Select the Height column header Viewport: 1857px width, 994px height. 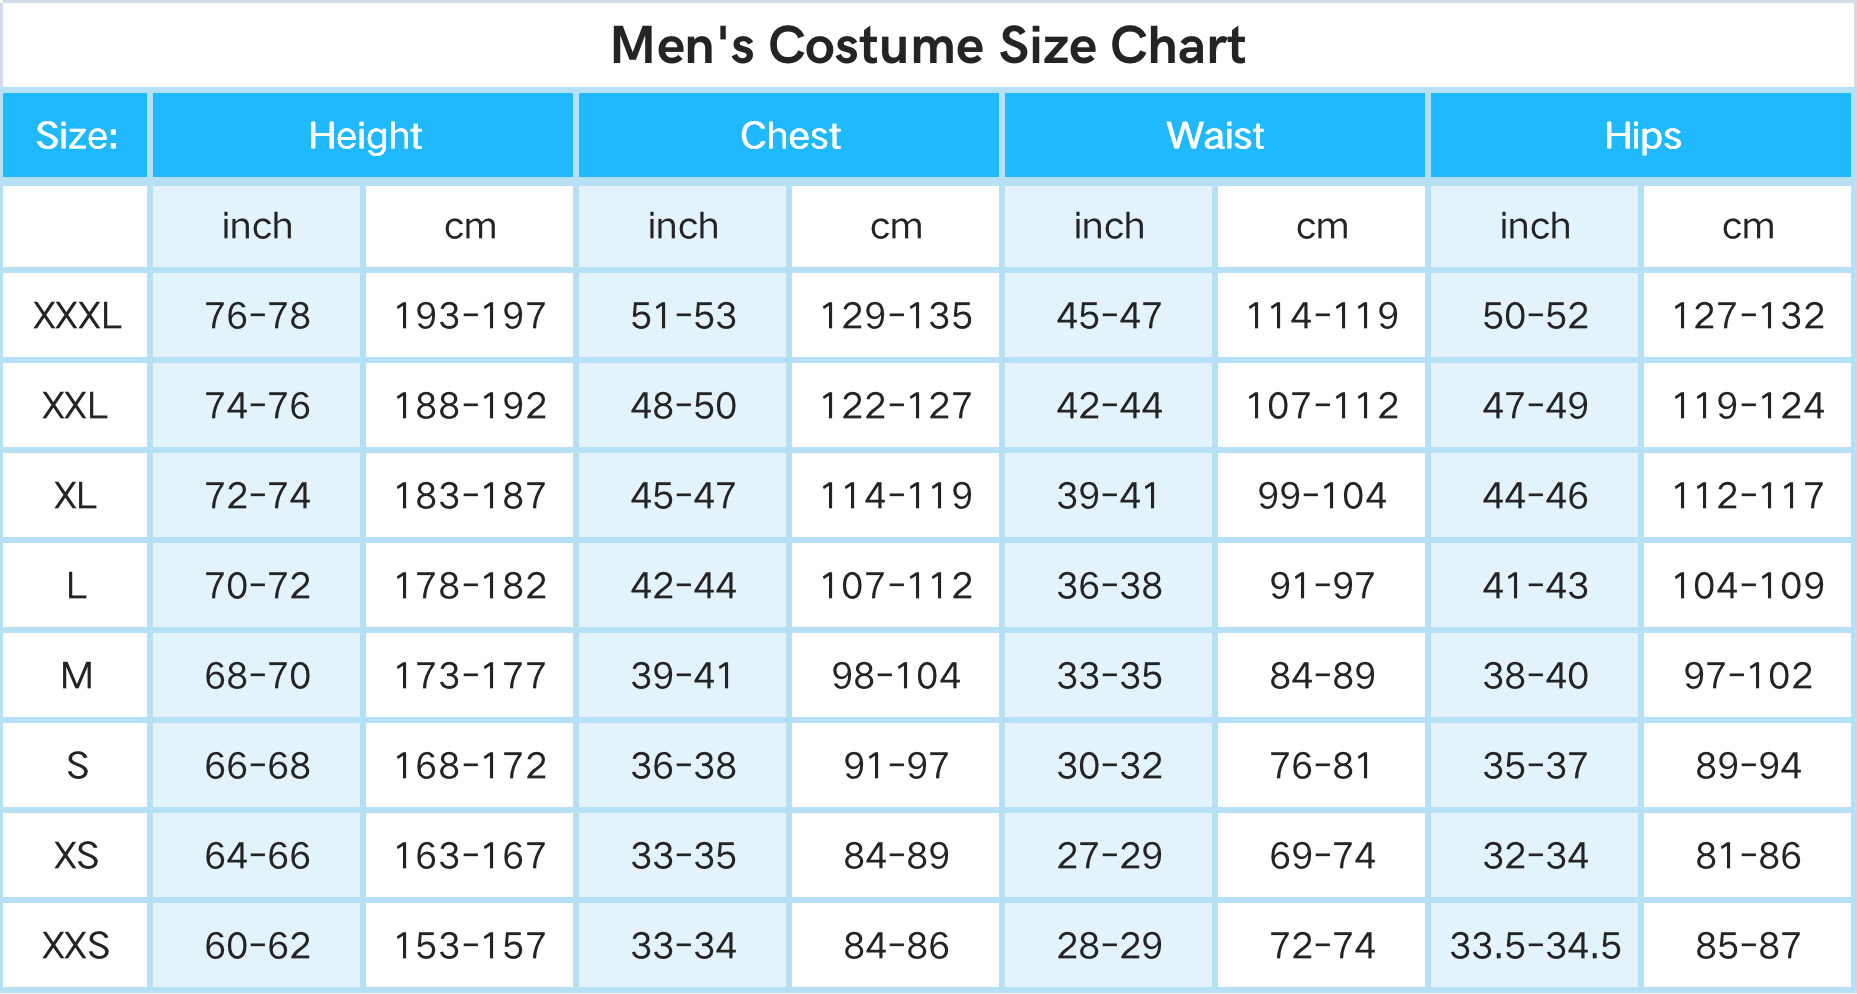click(363, 136)
